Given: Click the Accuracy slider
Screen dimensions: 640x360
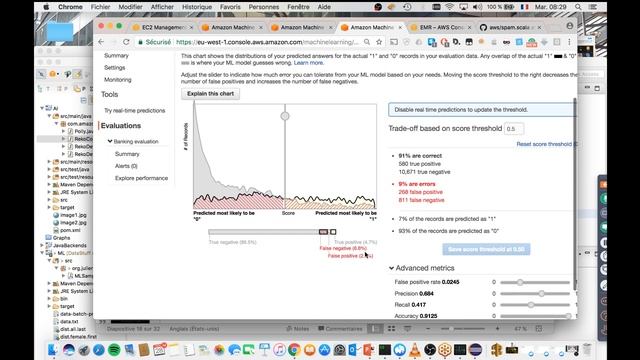Looking at the screenshot, I should click(535, 316).
